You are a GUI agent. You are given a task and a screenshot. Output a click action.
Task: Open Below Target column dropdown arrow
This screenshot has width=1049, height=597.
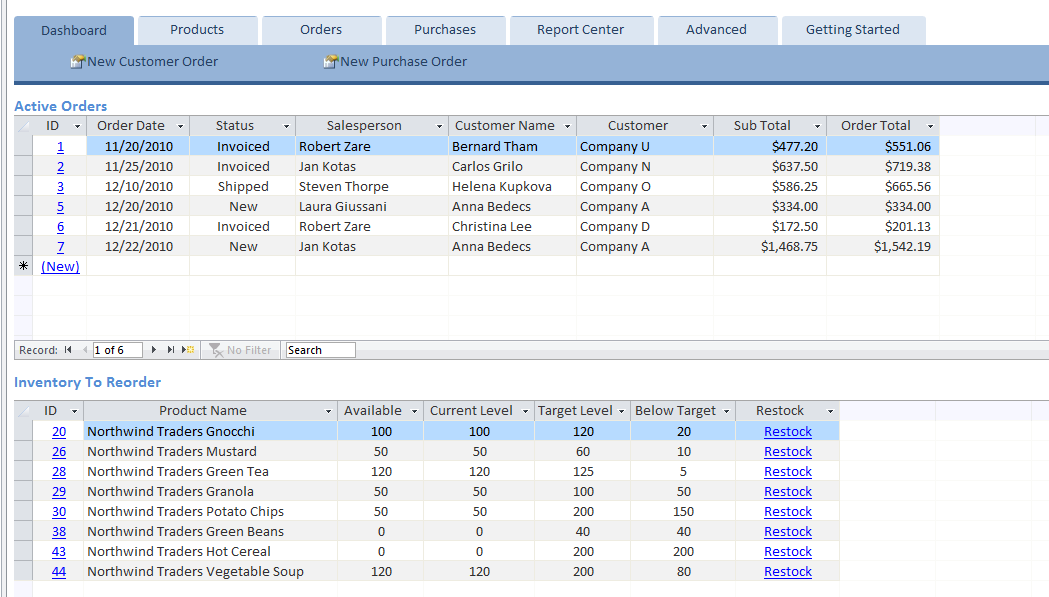727,412
